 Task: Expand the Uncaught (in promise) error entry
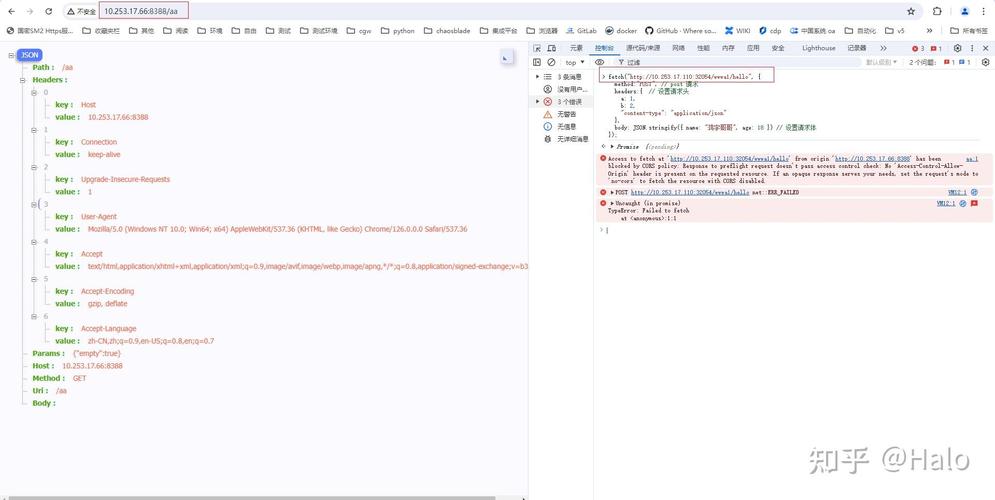[612, 204]
